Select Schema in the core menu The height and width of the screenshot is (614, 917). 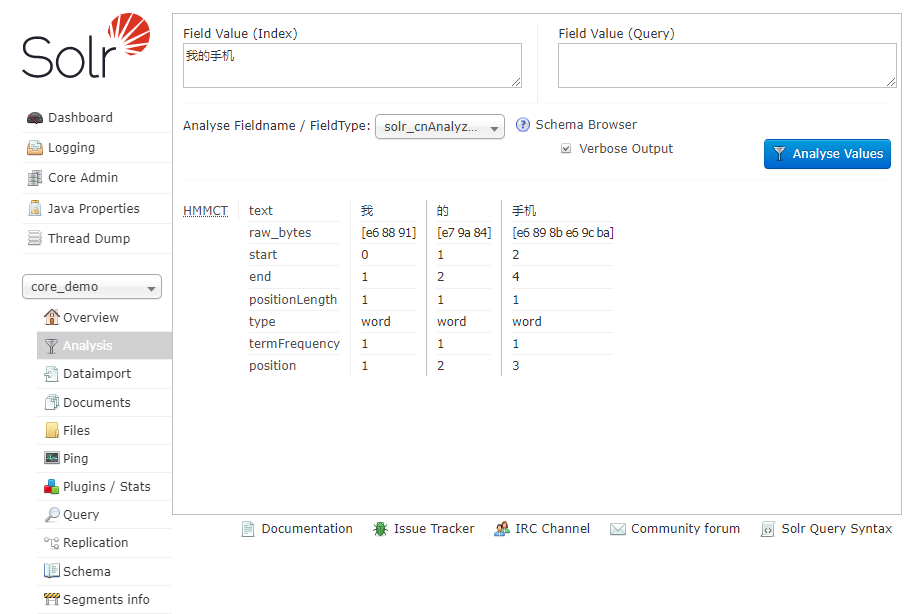[87, 571]
